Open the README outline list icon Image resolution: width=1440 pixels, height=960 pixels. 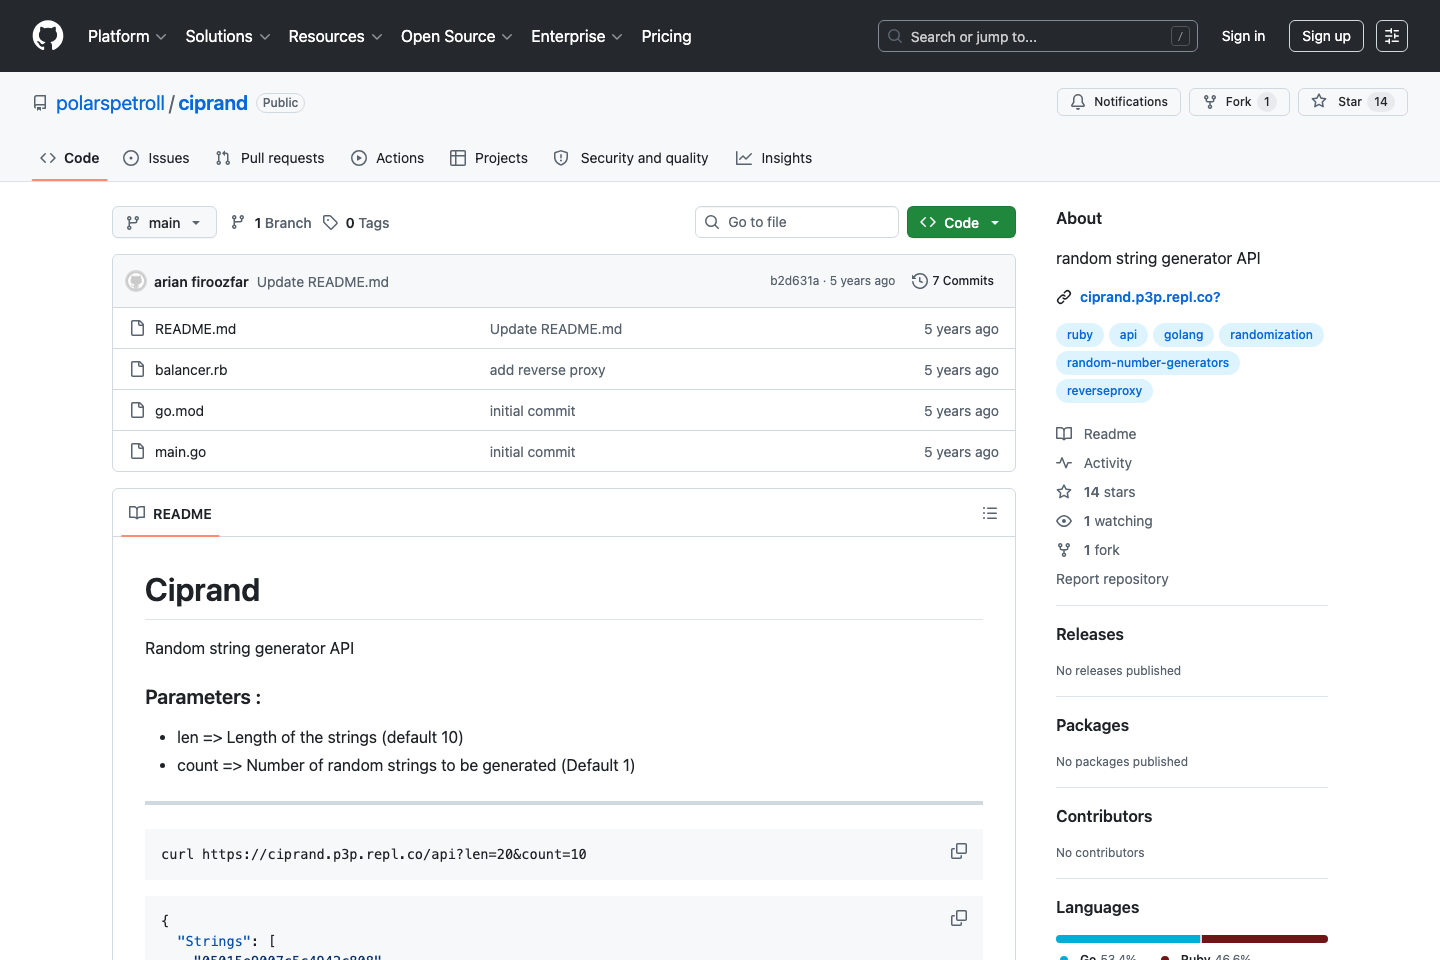pos(990,512)
